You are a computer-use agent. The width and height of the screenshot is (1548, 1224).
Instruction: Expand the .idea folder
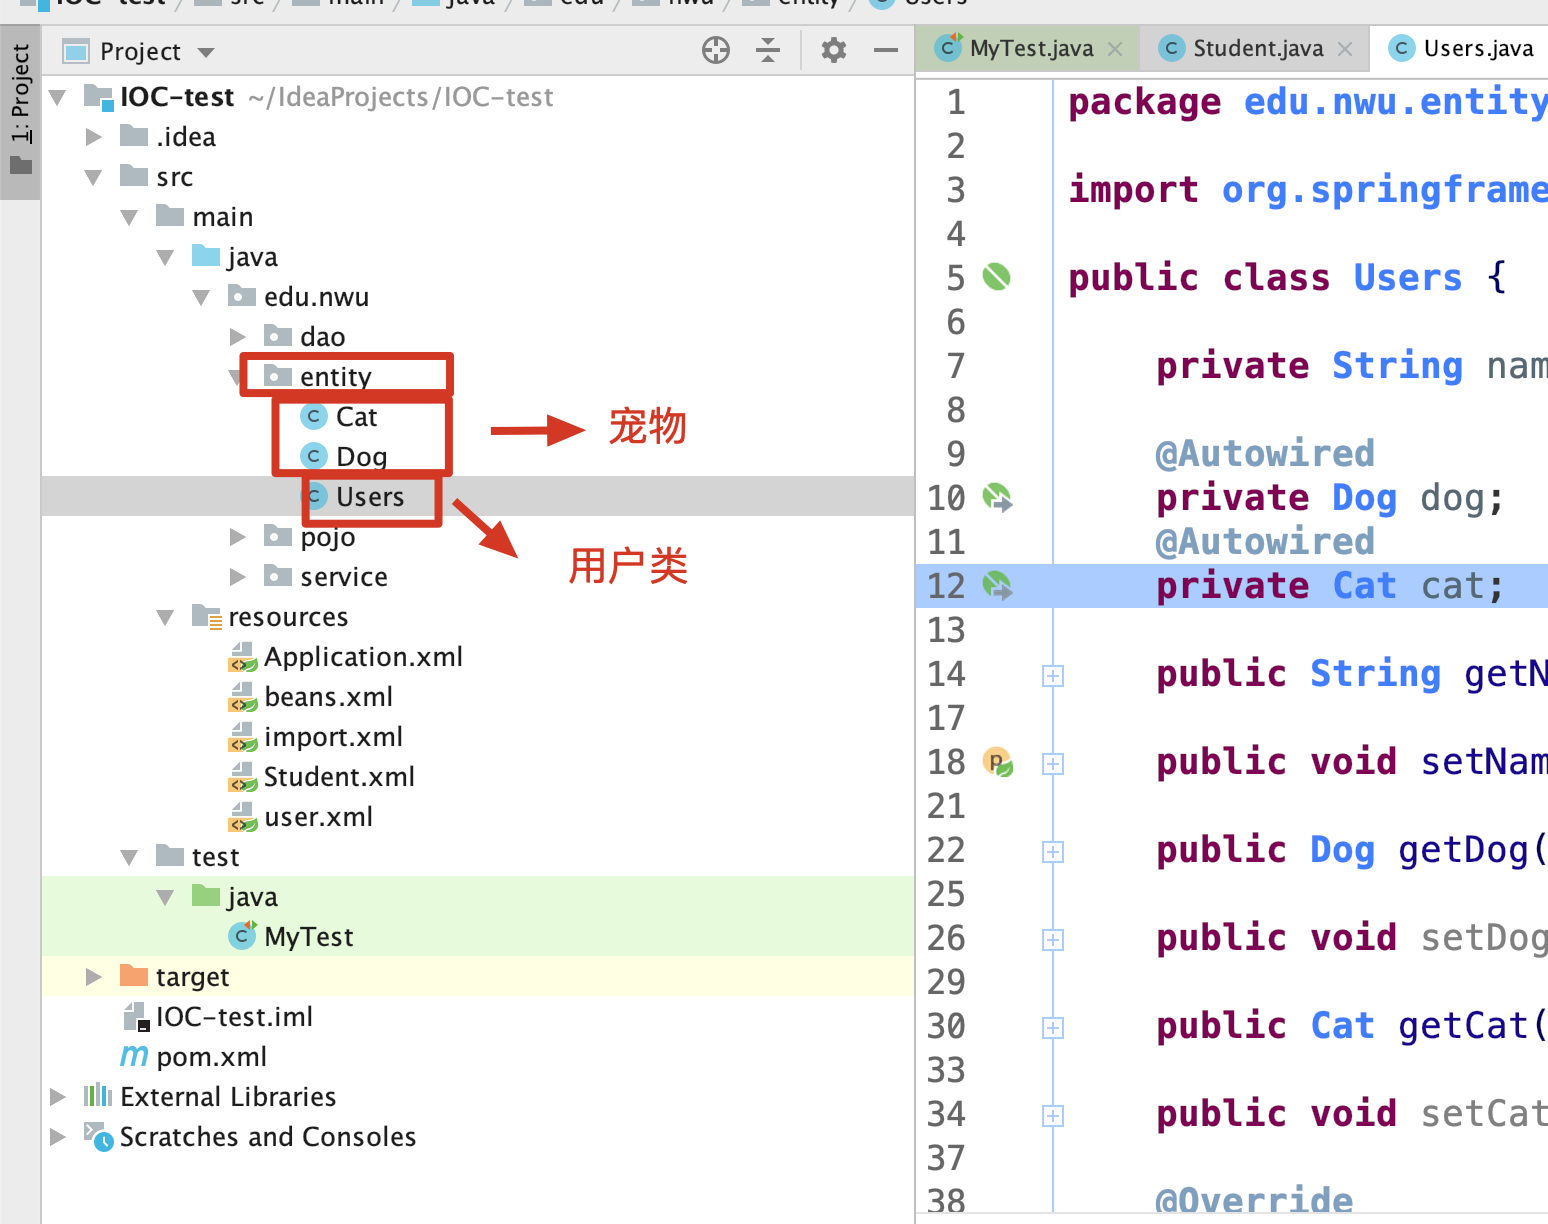coord(94,137)
